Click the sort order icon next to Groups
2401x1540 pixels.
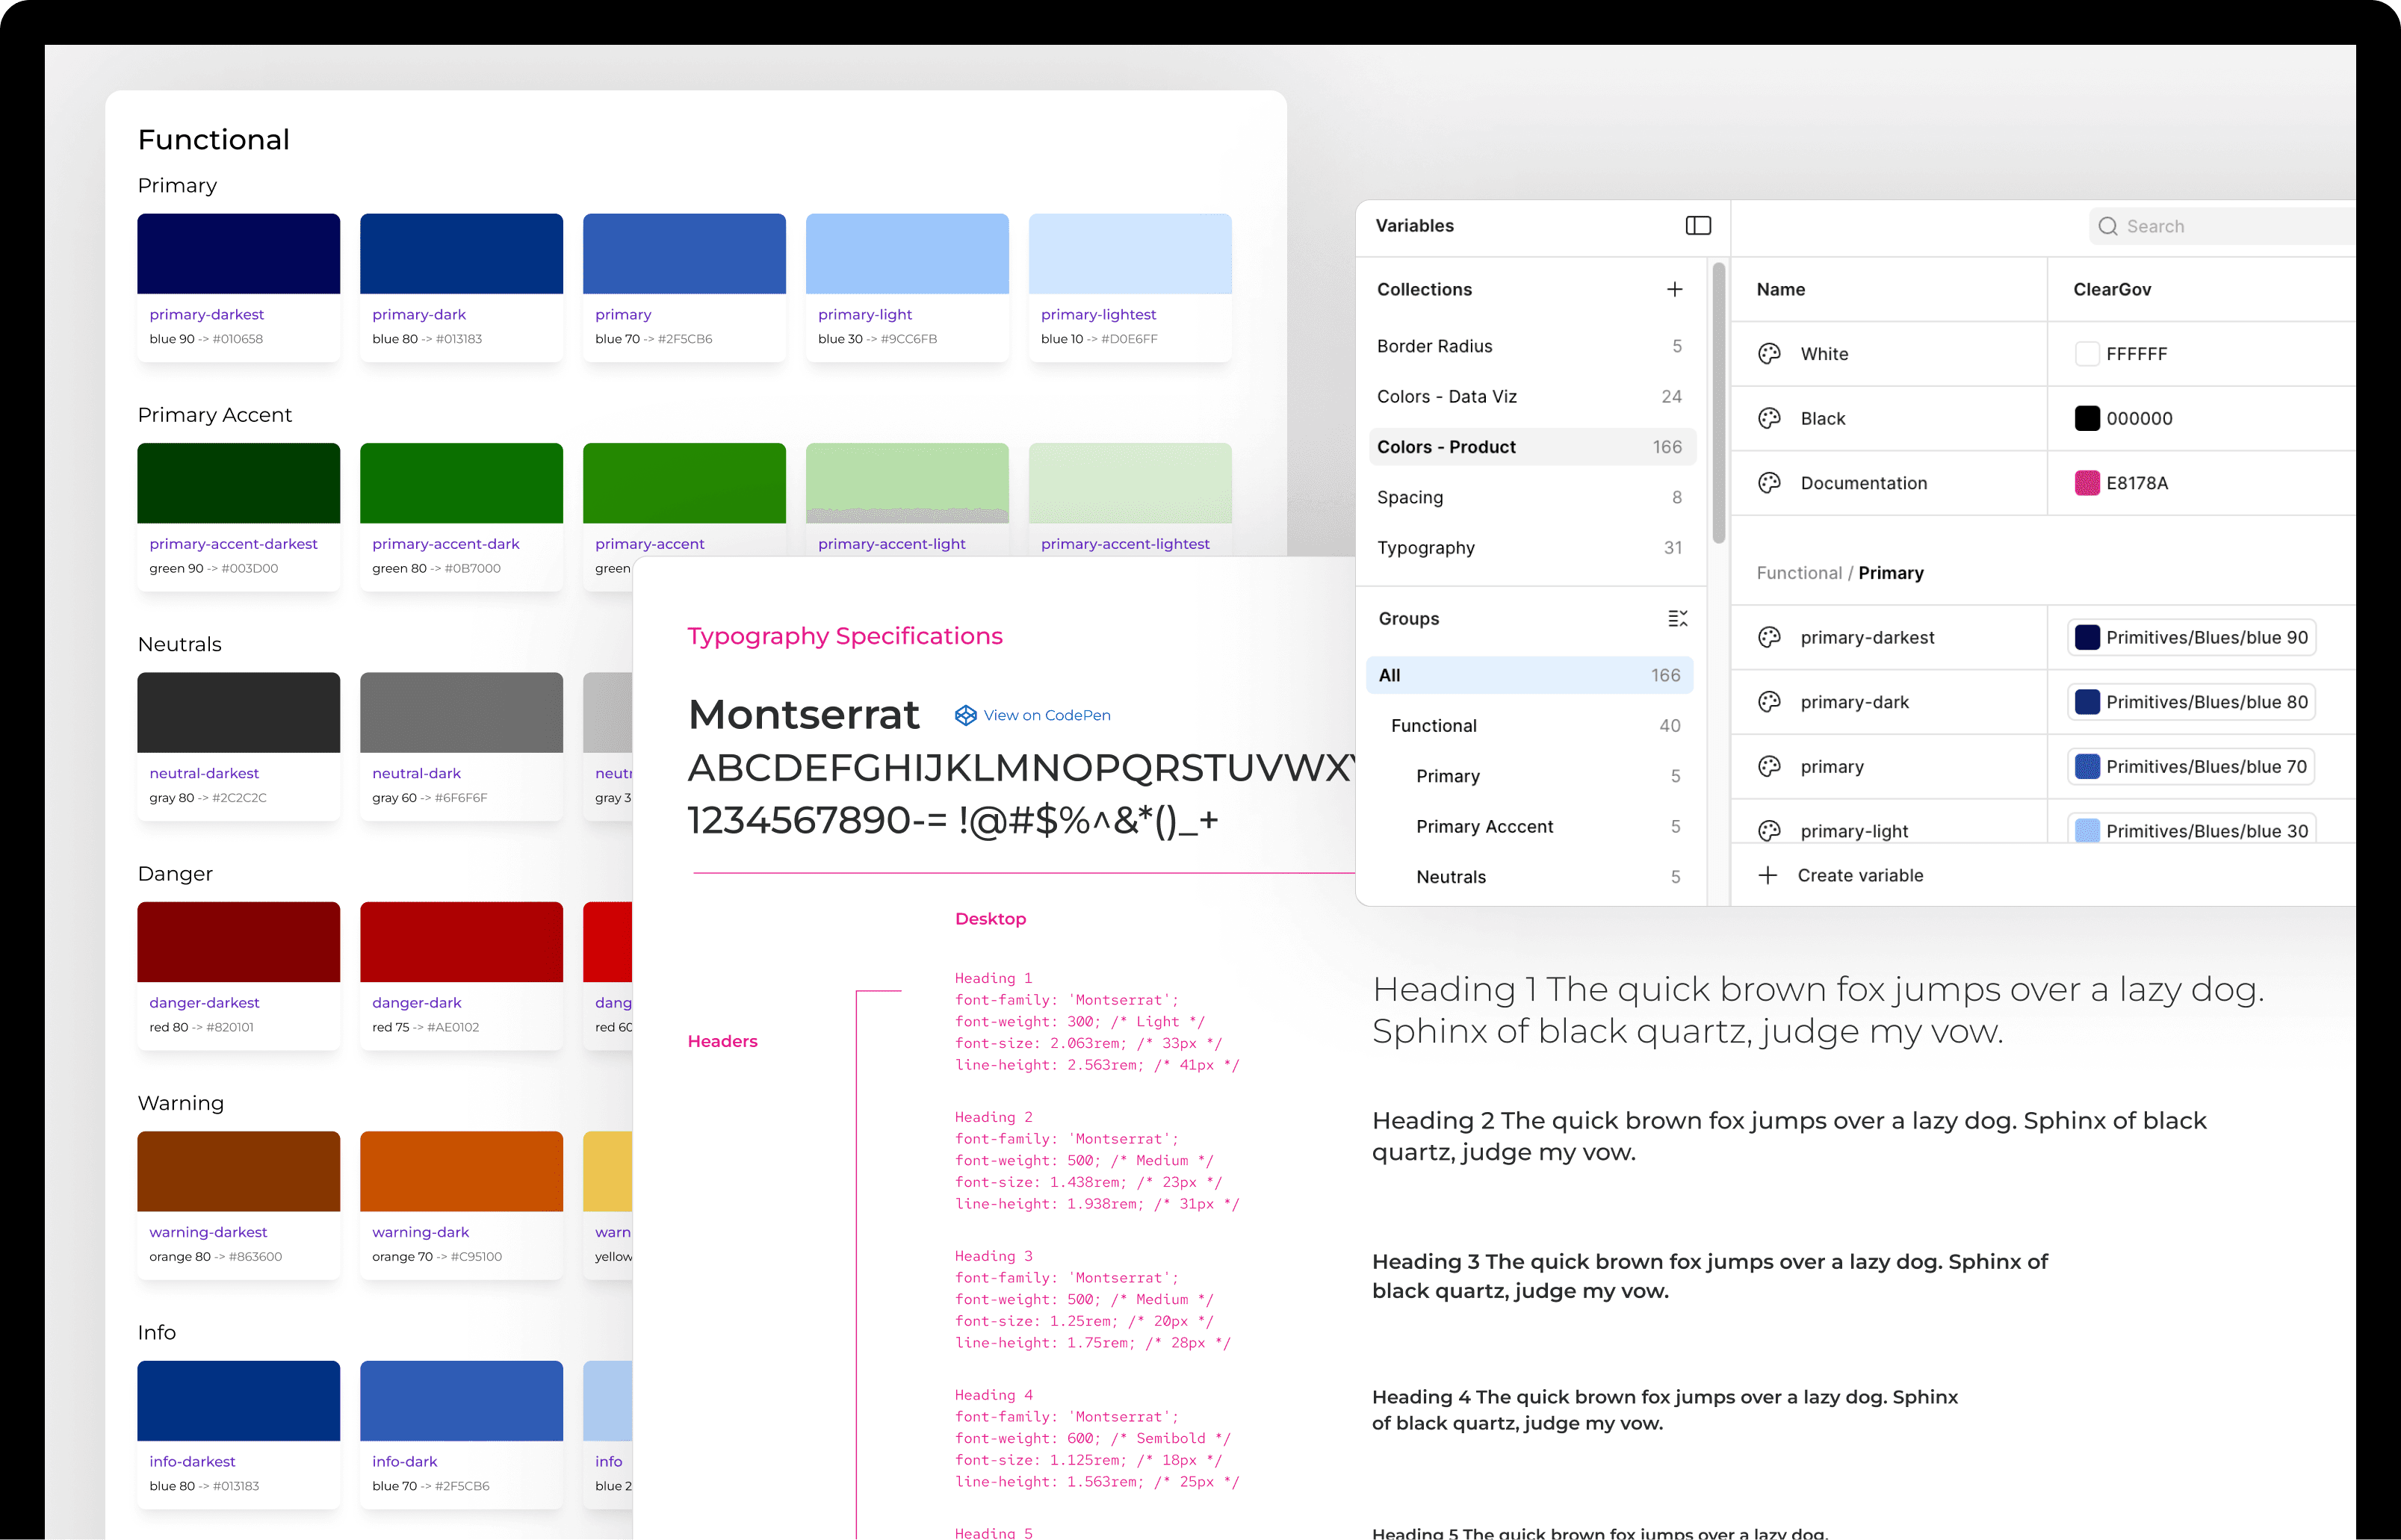point(1678,618)
